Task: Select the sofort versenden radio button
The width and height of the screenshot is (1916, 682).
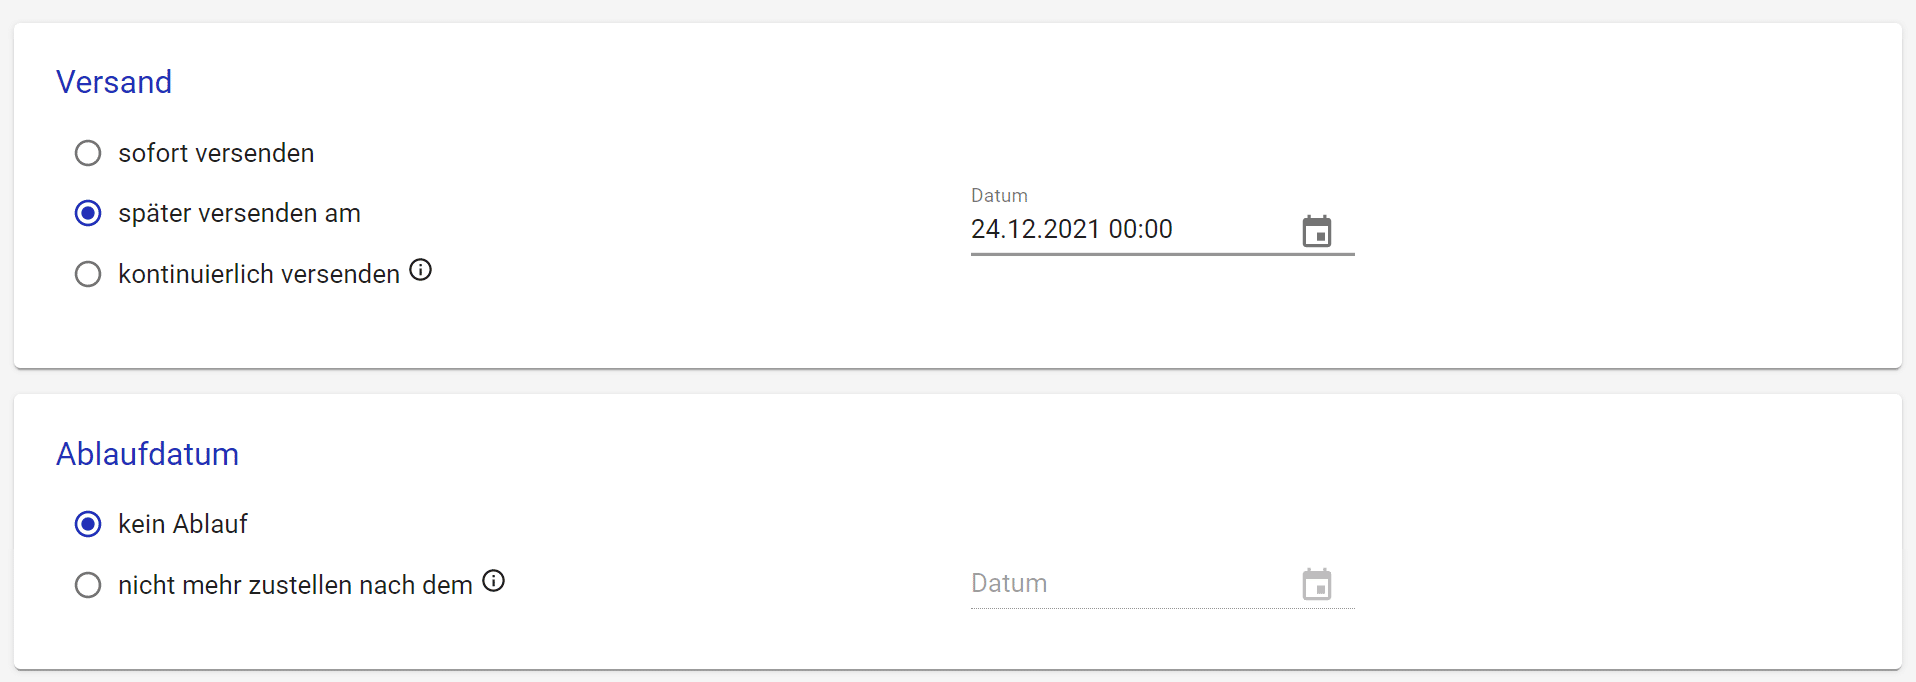Action: click(88, 153)
